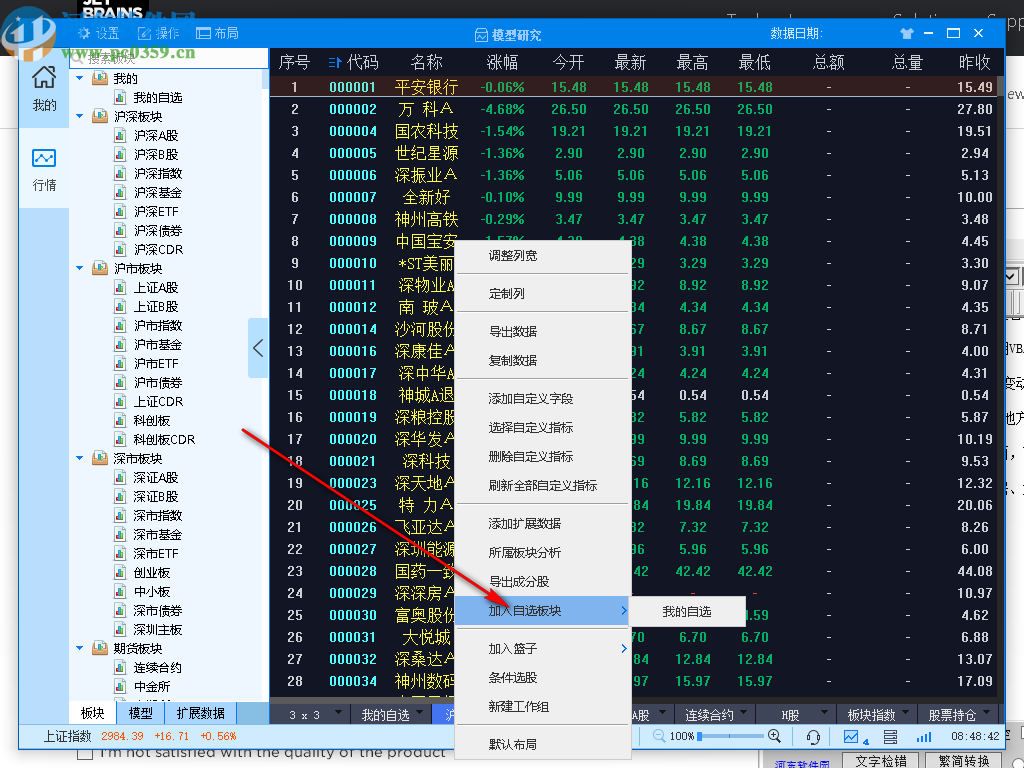
Task: Collapse the 沪市板块 tree branch
Action: (79, 268)
